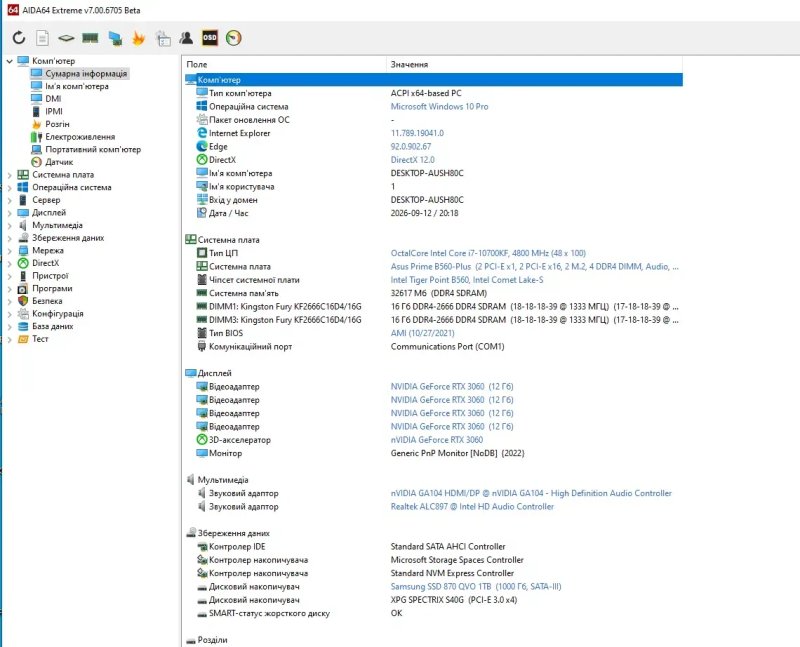Select DIMM3: Kingston Fury row
The image size is (800, 647).
[434, 320]
